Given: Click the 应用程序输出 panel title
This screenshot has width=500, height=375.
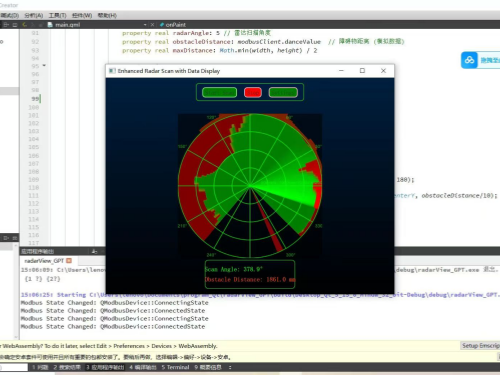Looking at the screenshot, I should click(x=38, y=251).
